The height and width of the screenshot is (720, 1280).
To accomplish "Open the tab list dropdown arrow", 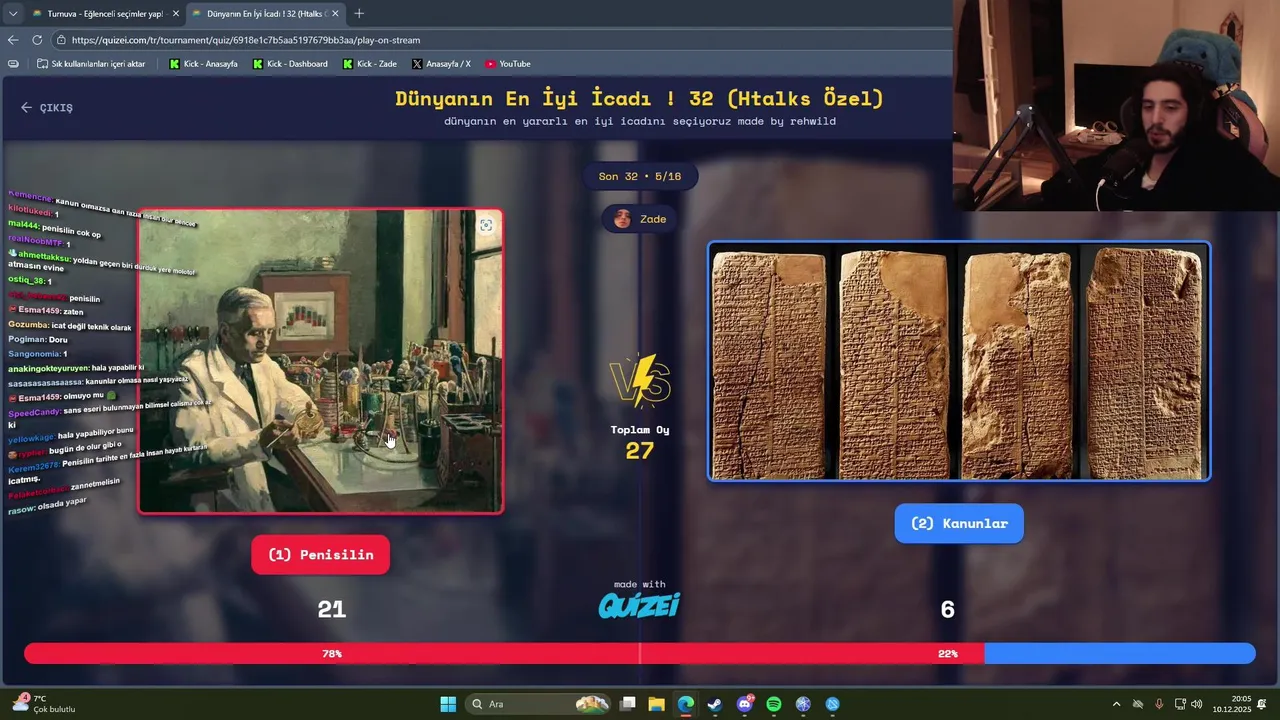I will 12,14.
